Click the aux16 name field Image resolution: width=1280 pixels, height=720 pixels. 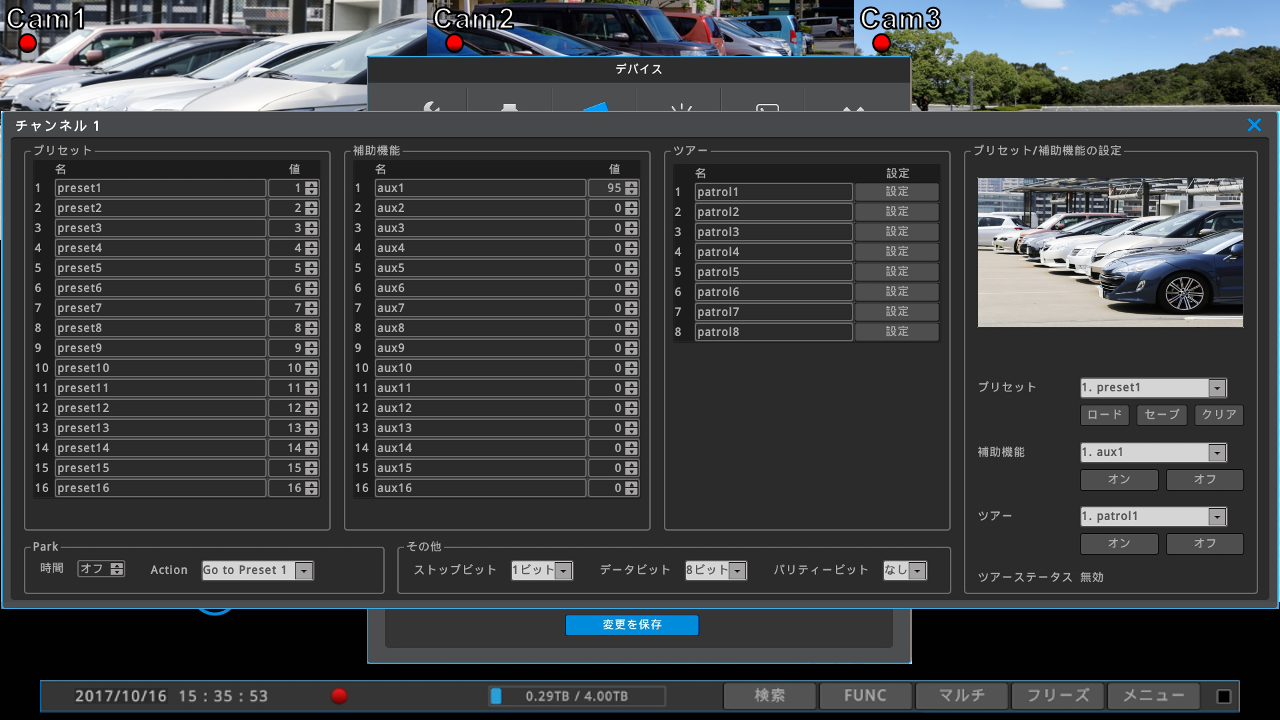480,488
